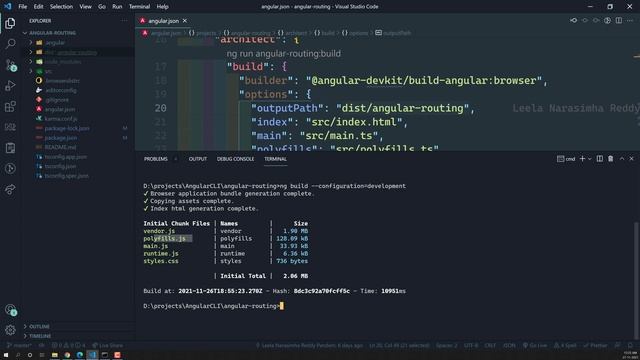Open the Terminal menu
The image size is (640, 360).
[139, 7]
